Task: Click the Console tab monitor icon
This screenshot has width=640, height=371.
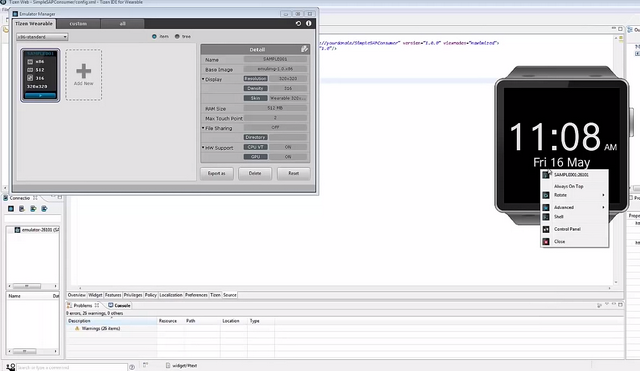Action: click(x=111, y=305)
